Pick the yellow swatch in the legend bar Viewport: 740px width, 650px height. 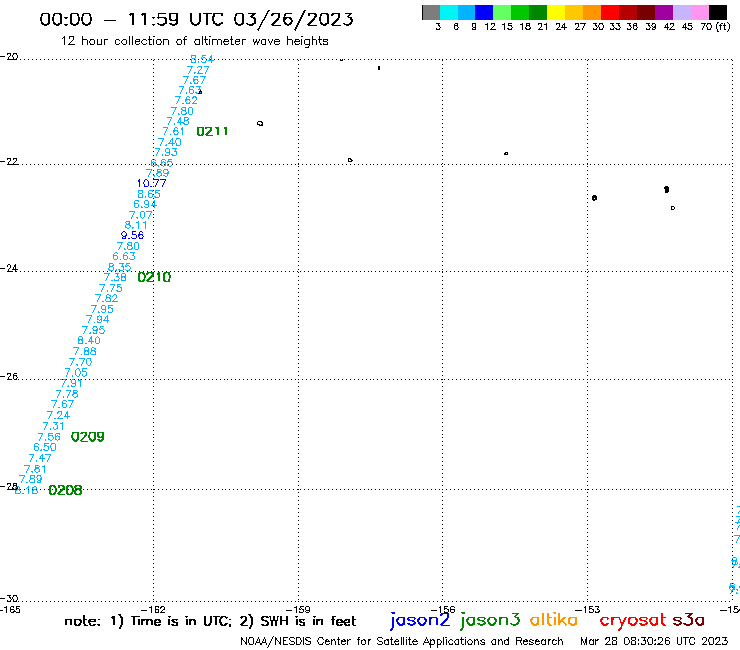(x=556, y=12)
